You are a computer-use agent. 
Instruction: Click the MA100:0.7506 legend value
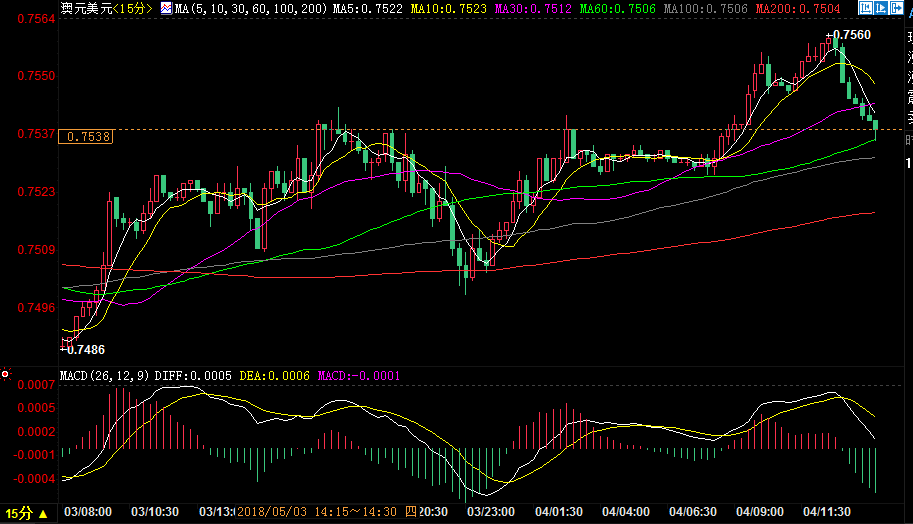706,9
